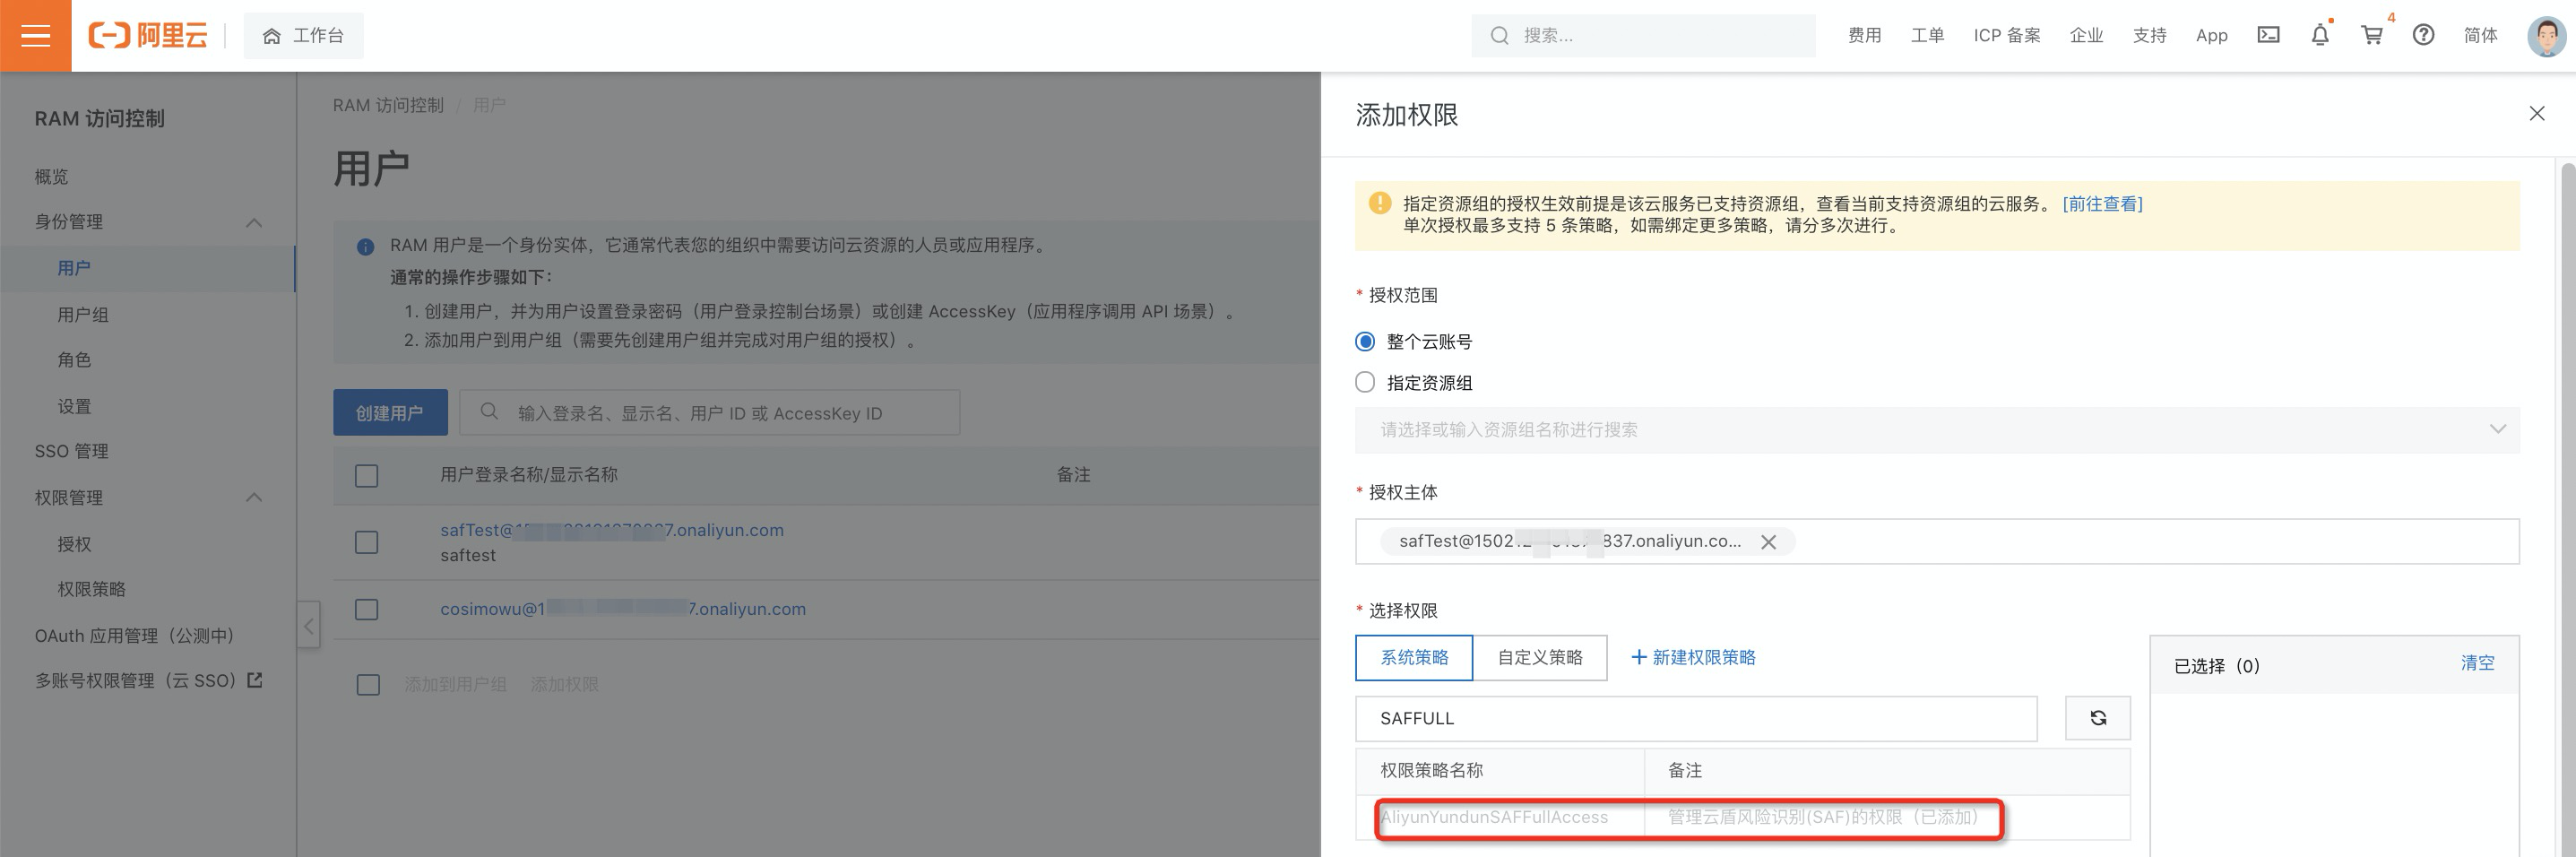Open the notification bell

2320,35
